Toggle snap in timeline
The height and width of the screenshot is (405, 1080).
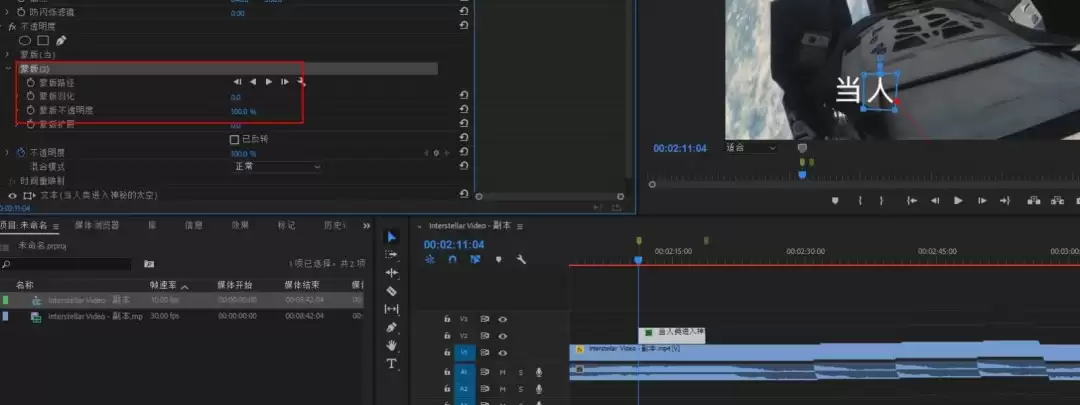click(453, 260)
